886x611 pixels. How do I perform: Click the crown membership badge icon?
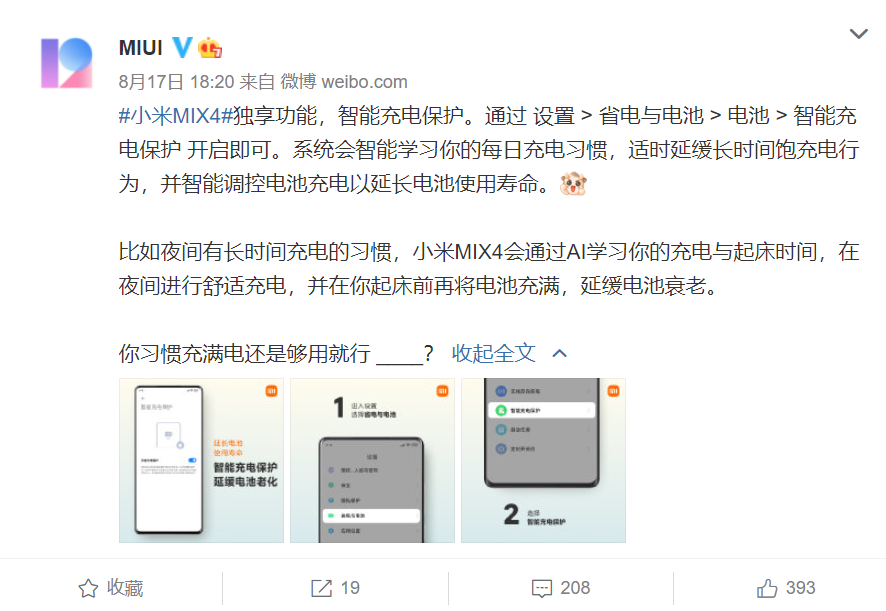click(210, 47)
